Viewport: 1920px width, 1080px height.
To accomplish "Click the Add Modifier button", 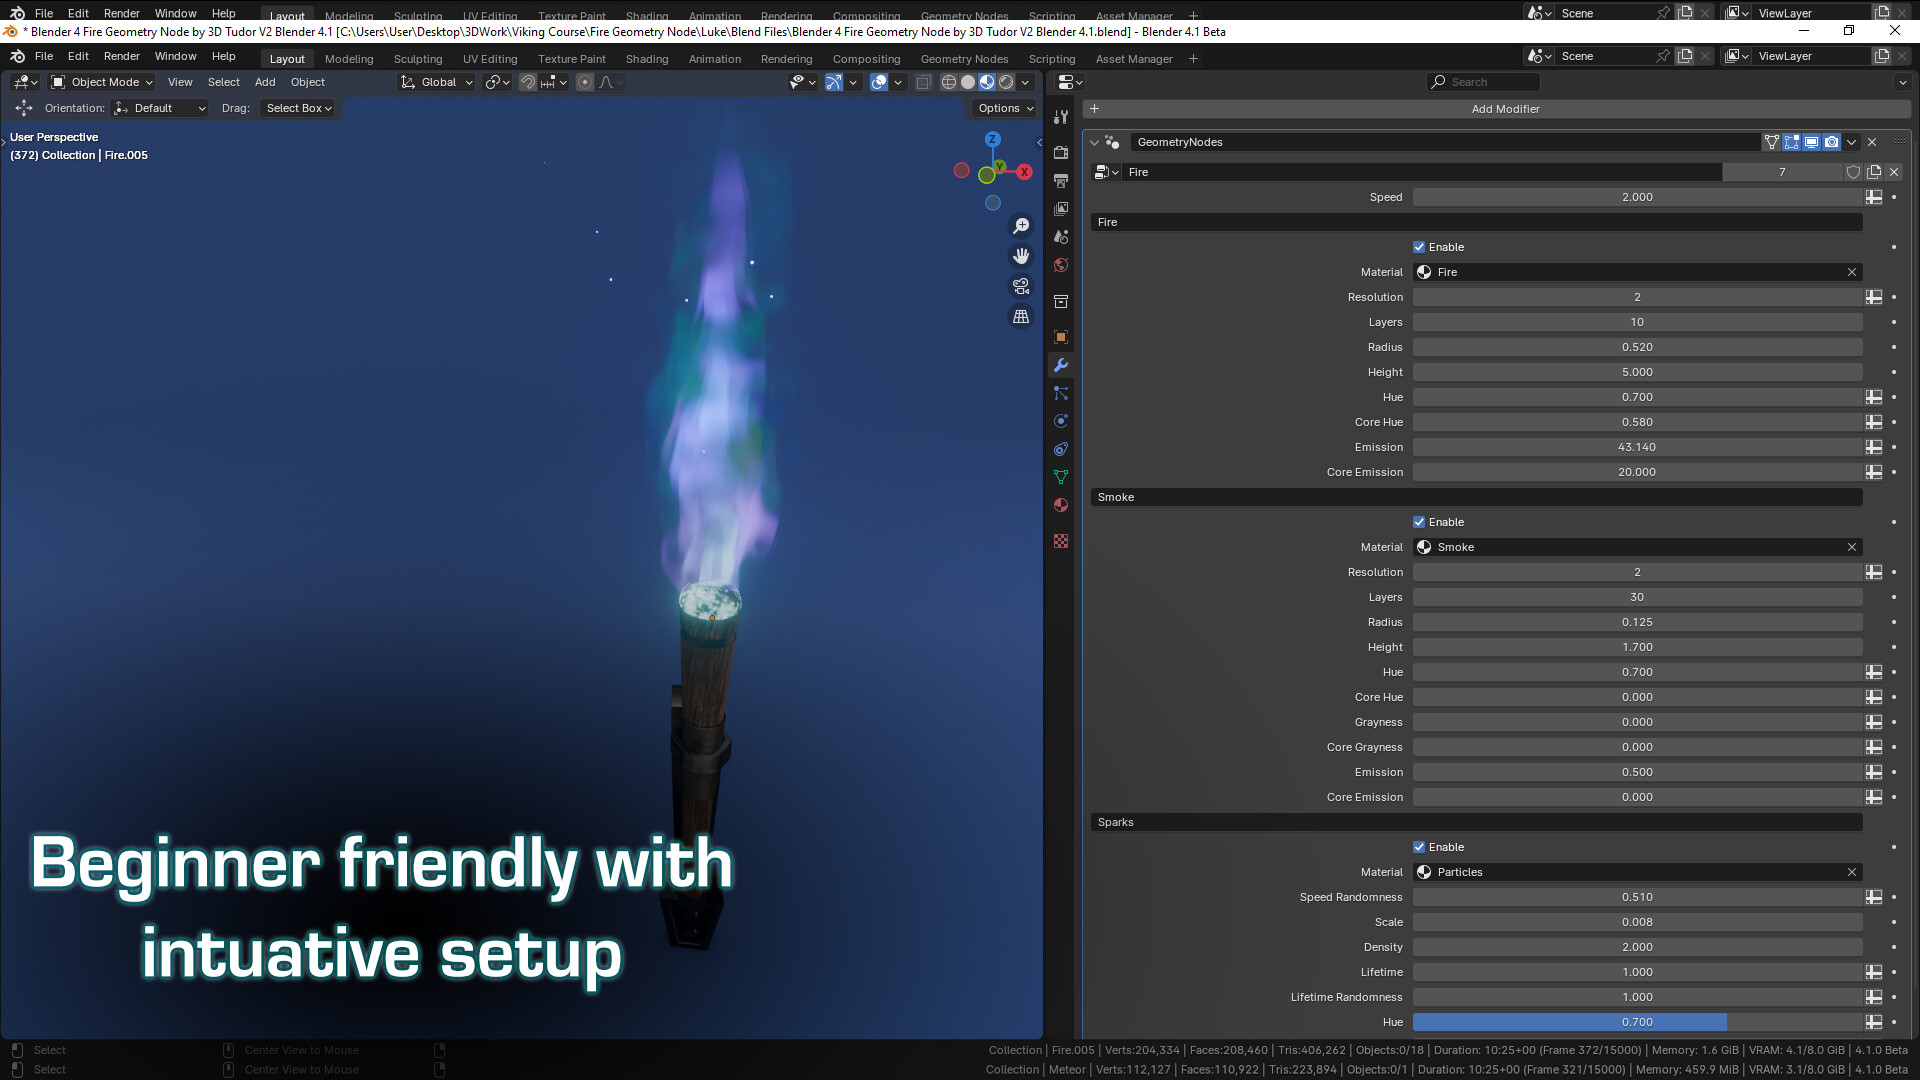I will (x=1505, y=109).
